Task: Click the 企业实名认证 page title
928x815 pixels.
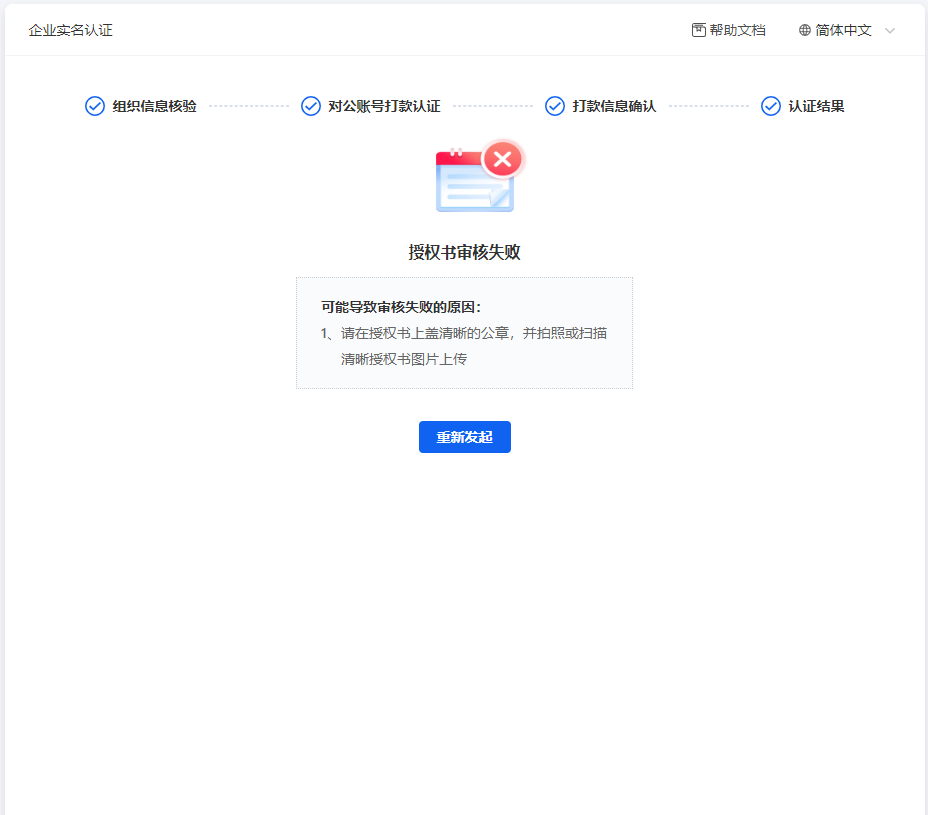Action: [70, 30]
